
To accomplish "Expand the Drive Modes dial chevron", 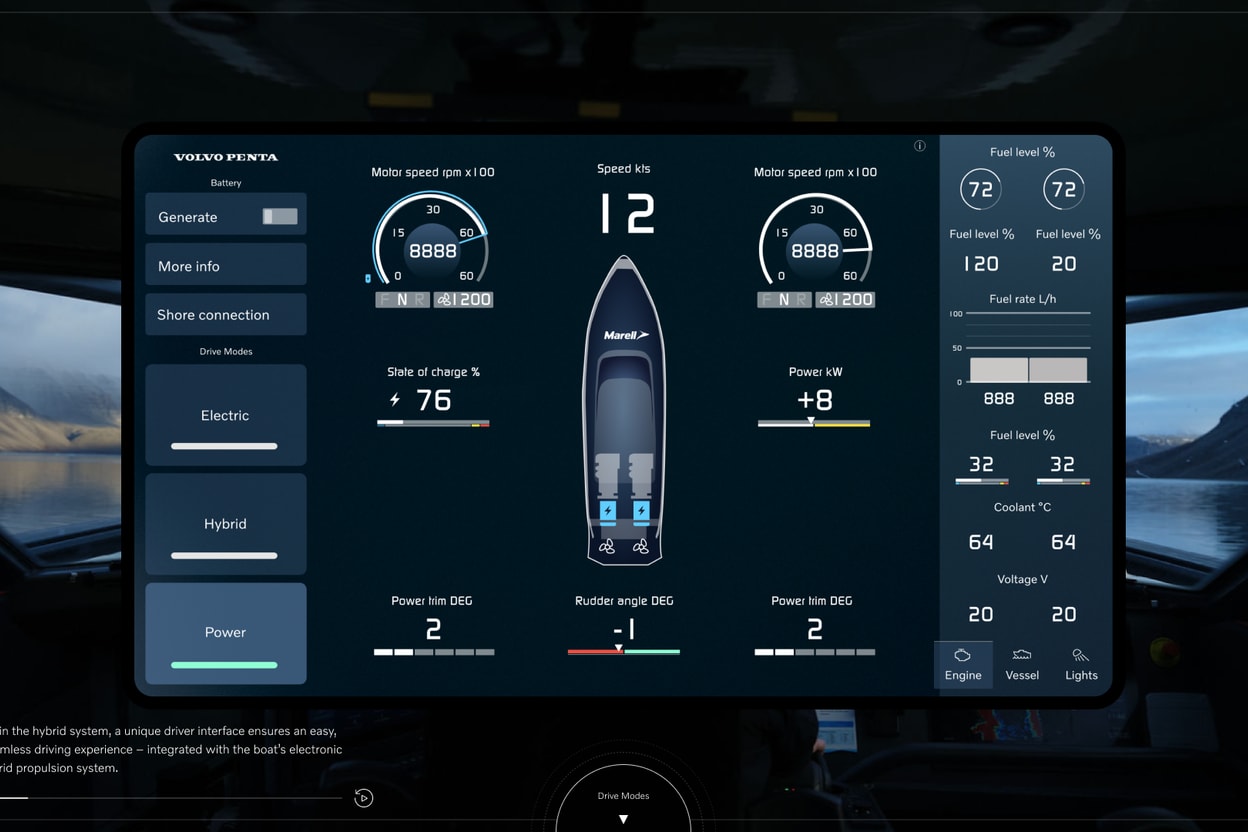I will [x=622, y=817].
